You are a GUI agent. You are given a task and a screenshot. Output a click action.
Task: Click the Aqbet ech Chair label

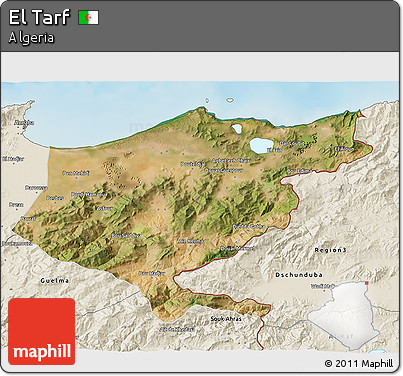pyautogui.click(x=231, y=161)
